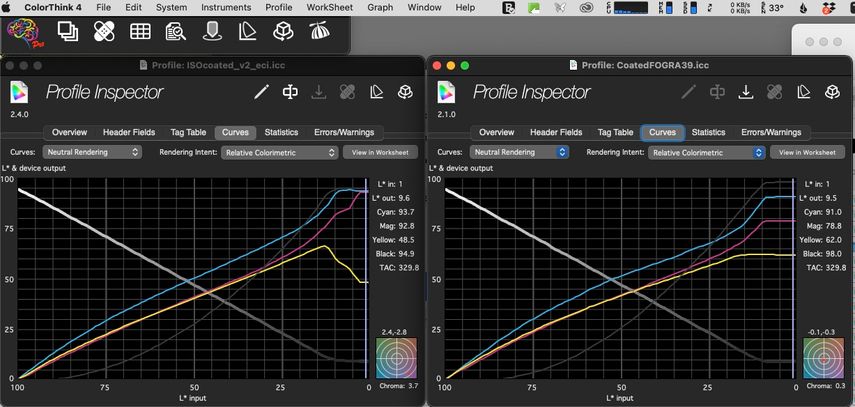Screen dimensions: 855x407
Task: Click the pencil edit icon in ISOcoated_v2_eci window
Action: pyautogui.click(x=262, y=92)
